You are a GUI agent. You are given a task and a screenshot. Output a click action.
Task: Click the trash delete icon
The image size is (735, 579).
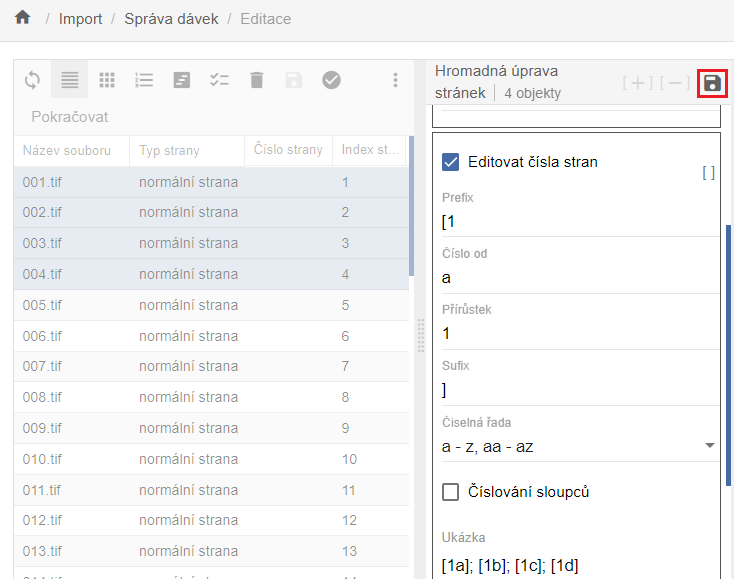257,80
